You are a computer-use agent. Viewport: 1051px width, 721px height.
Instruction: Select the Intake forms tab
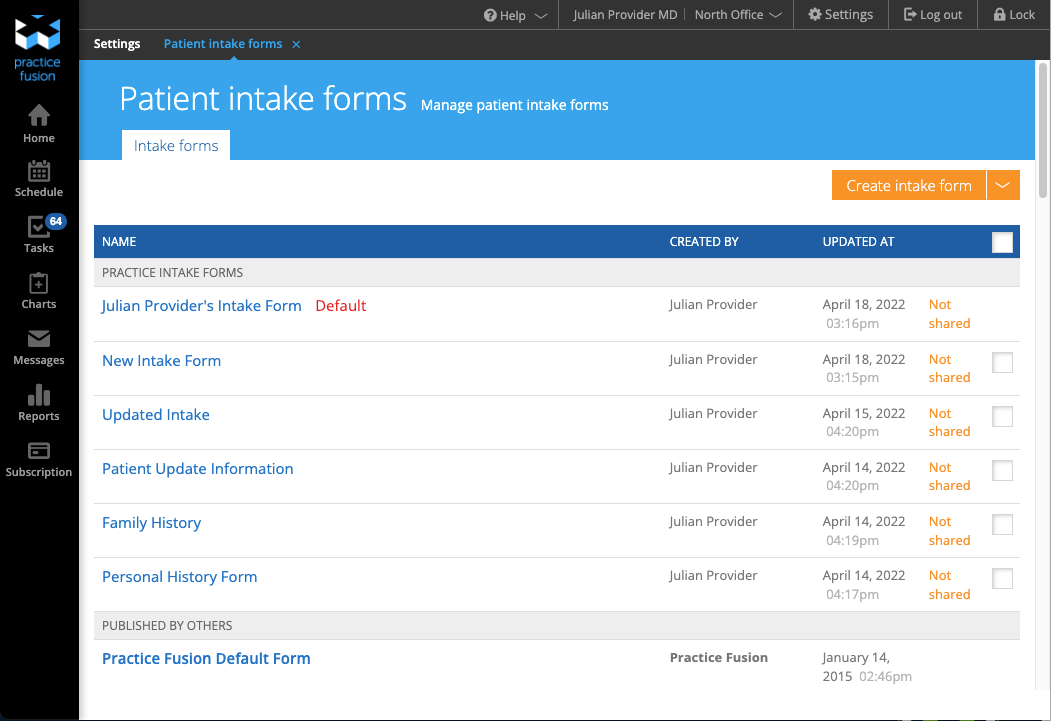click(175, 145)
